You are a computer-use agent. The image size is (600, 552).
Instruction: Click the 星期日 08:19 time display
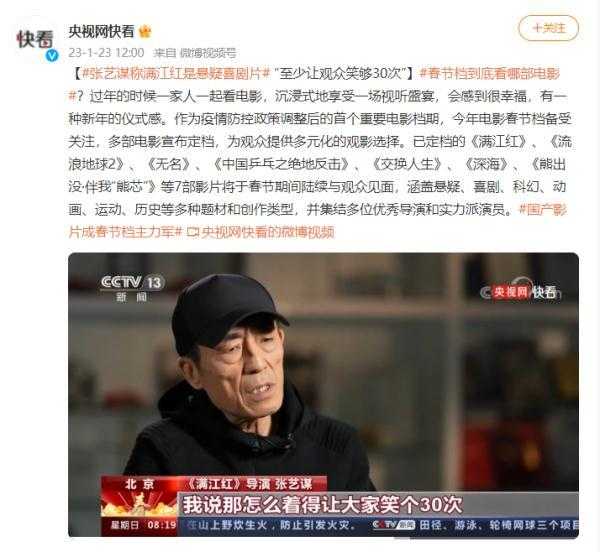[x=143, y=524]
